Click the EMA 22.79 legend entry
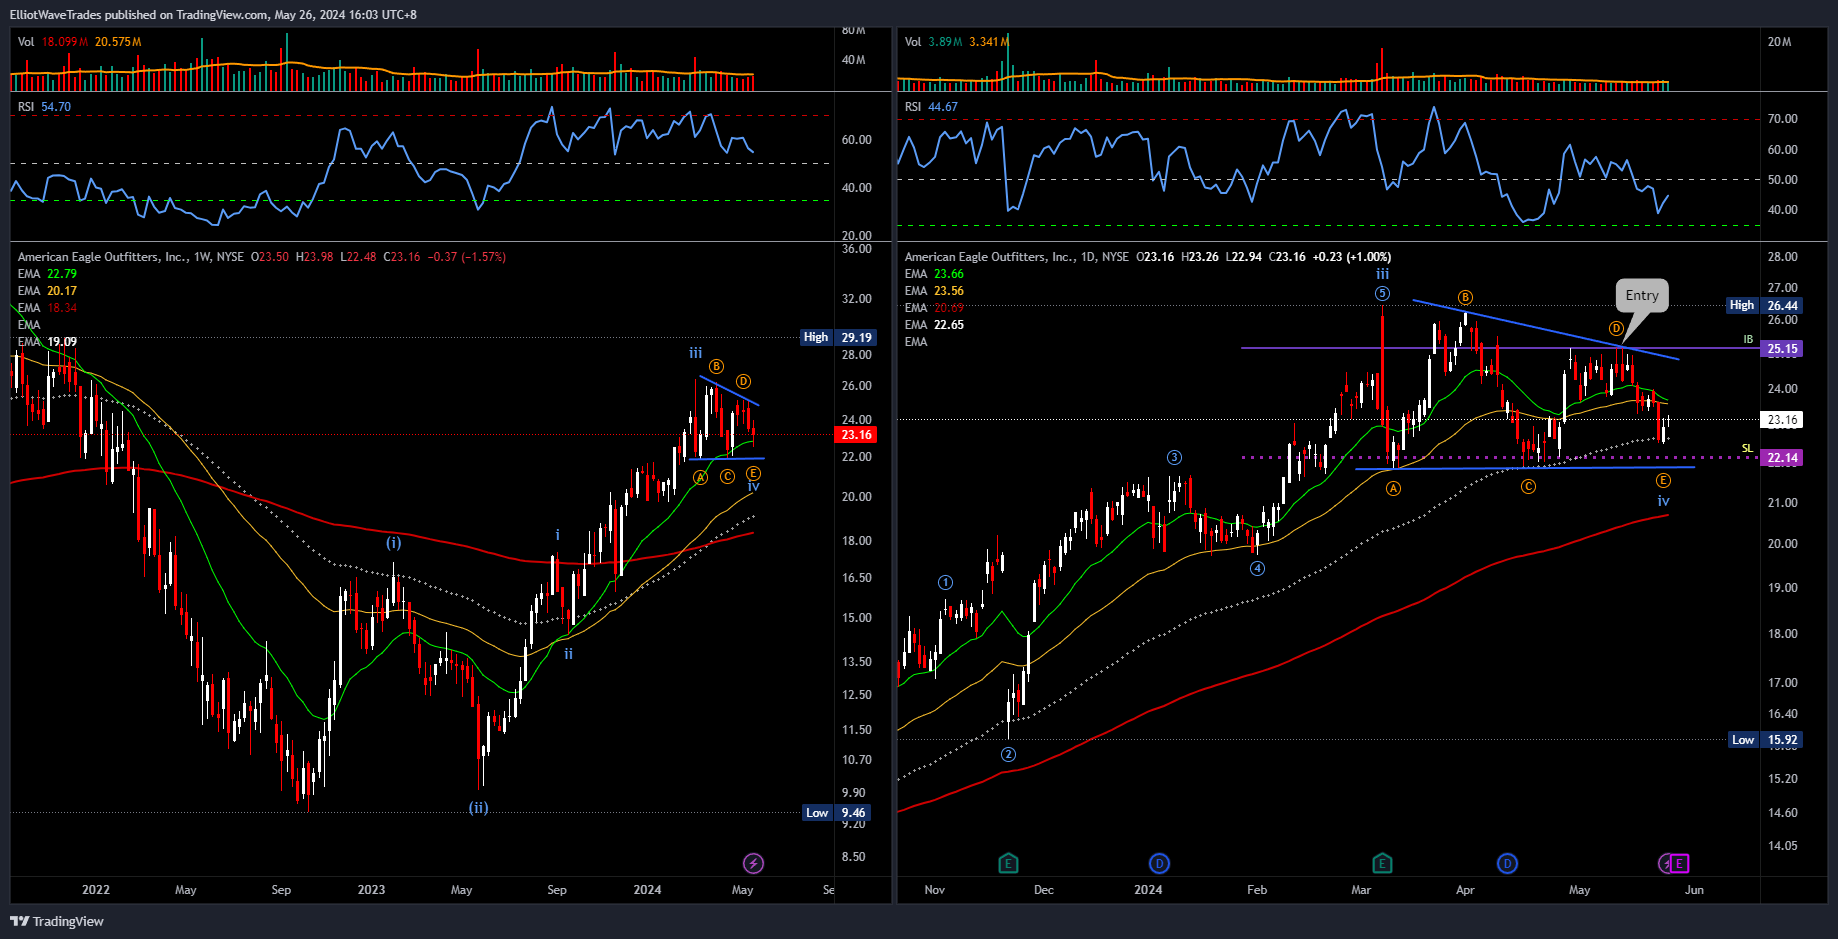Viewport: 1838px width, 939px height. point(47,274)
